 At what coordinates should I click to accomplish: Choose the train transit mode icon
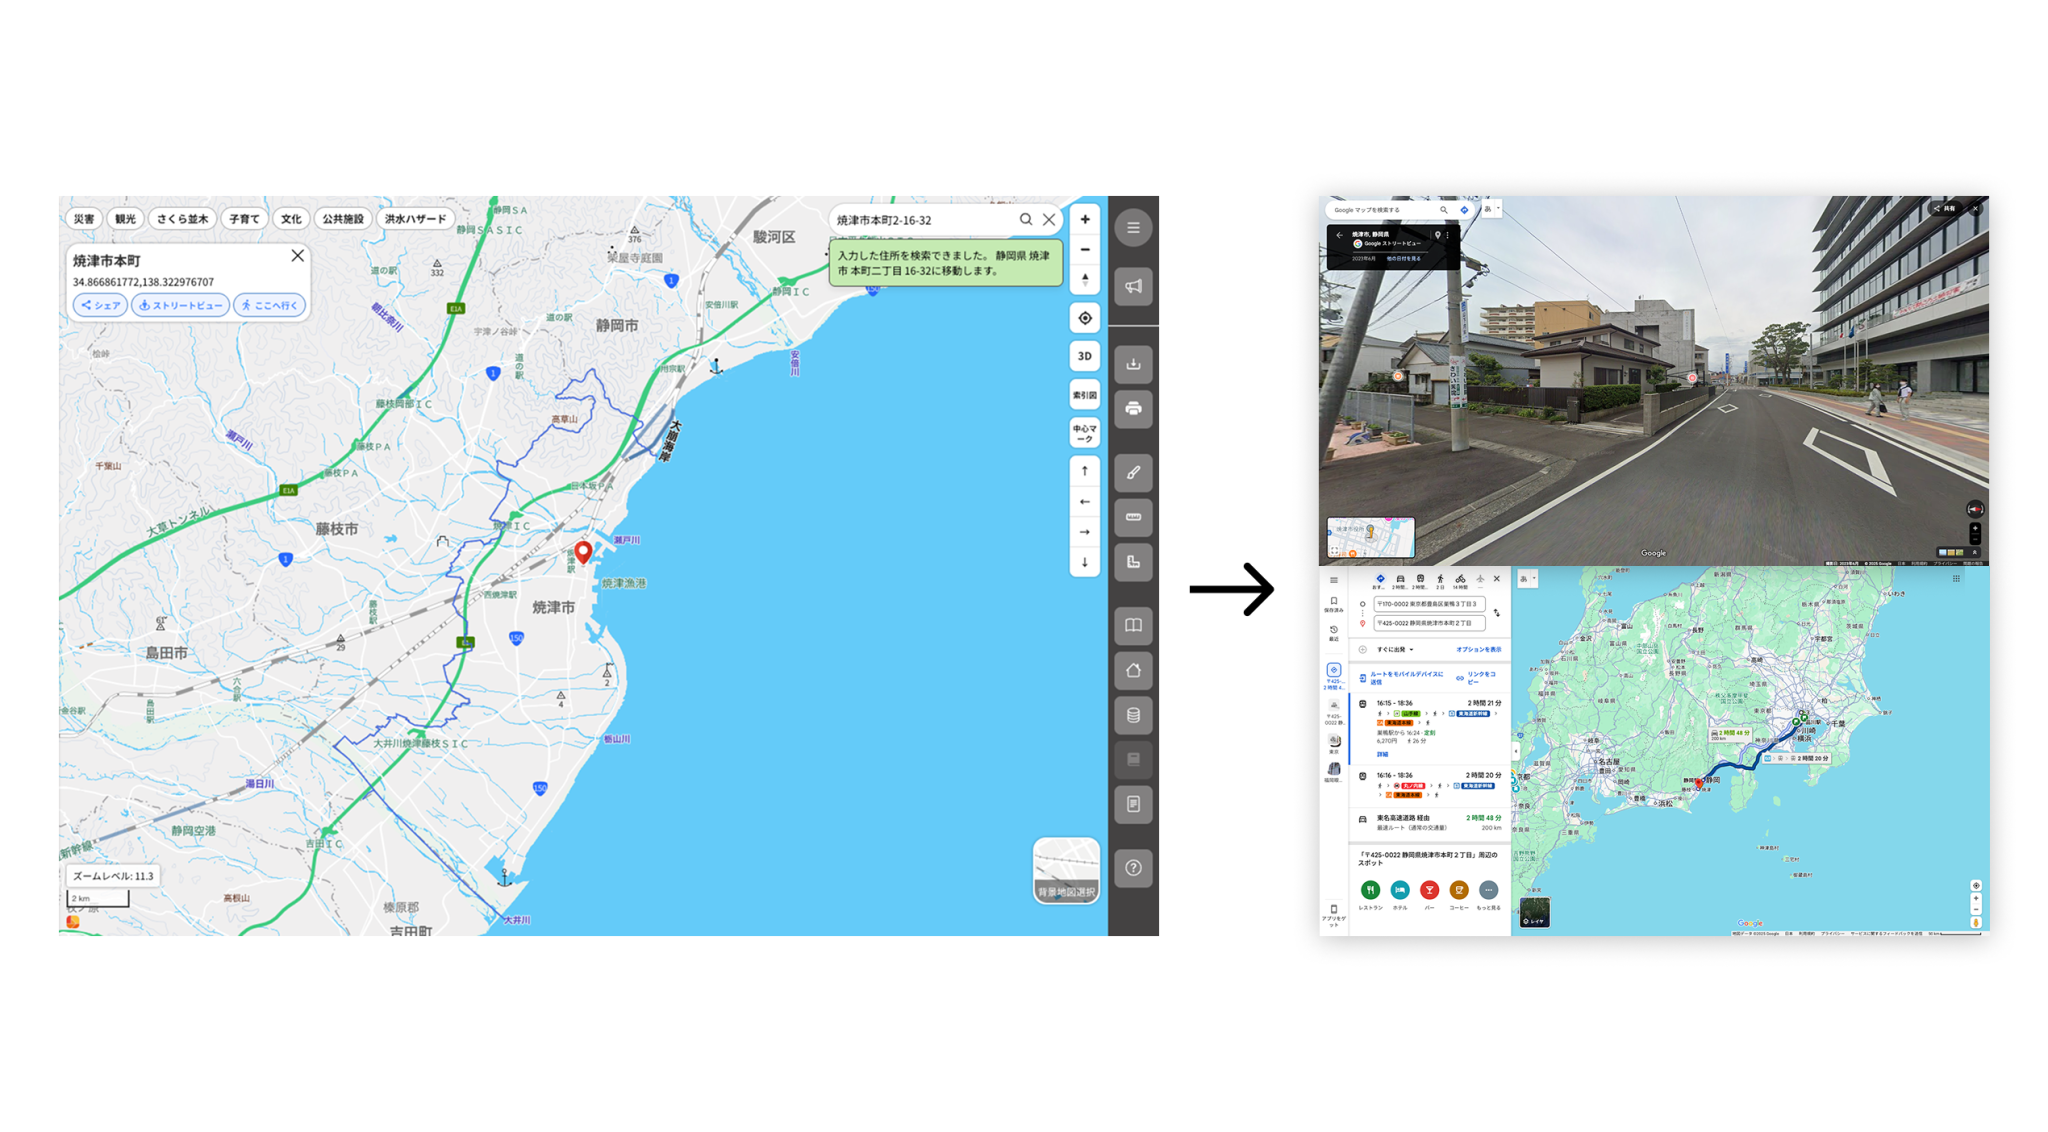point(1420,578)
